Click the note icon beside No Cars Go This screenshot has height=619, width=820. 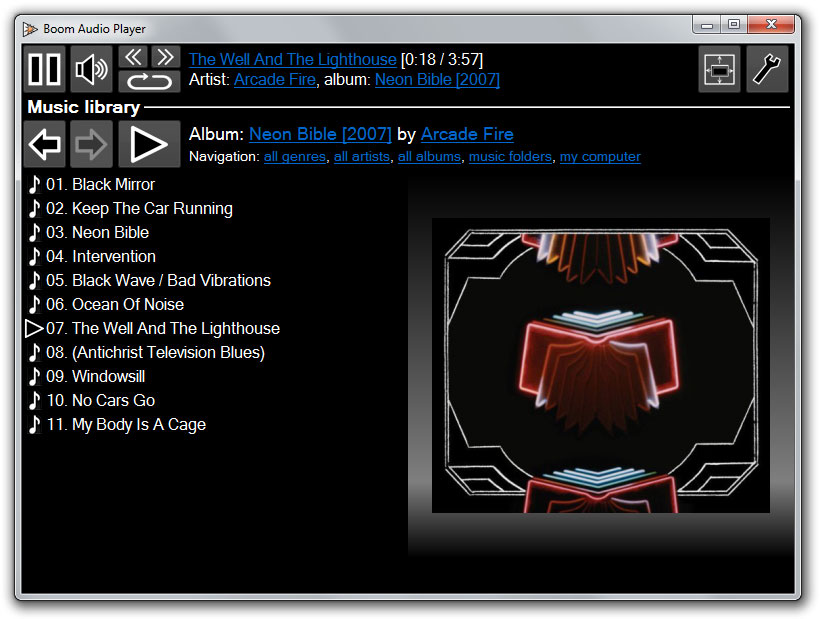coord(35,401)
